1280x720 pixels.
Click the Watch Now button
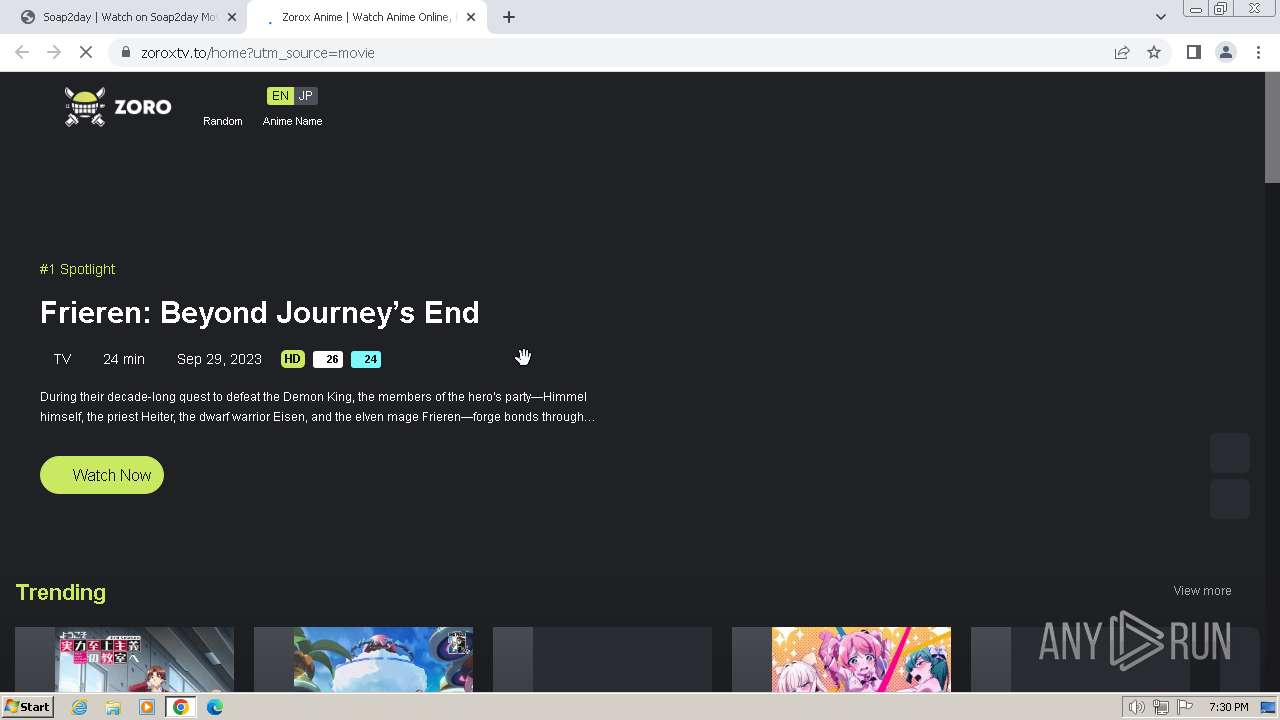pyautogui.click(x=102, y=475)
